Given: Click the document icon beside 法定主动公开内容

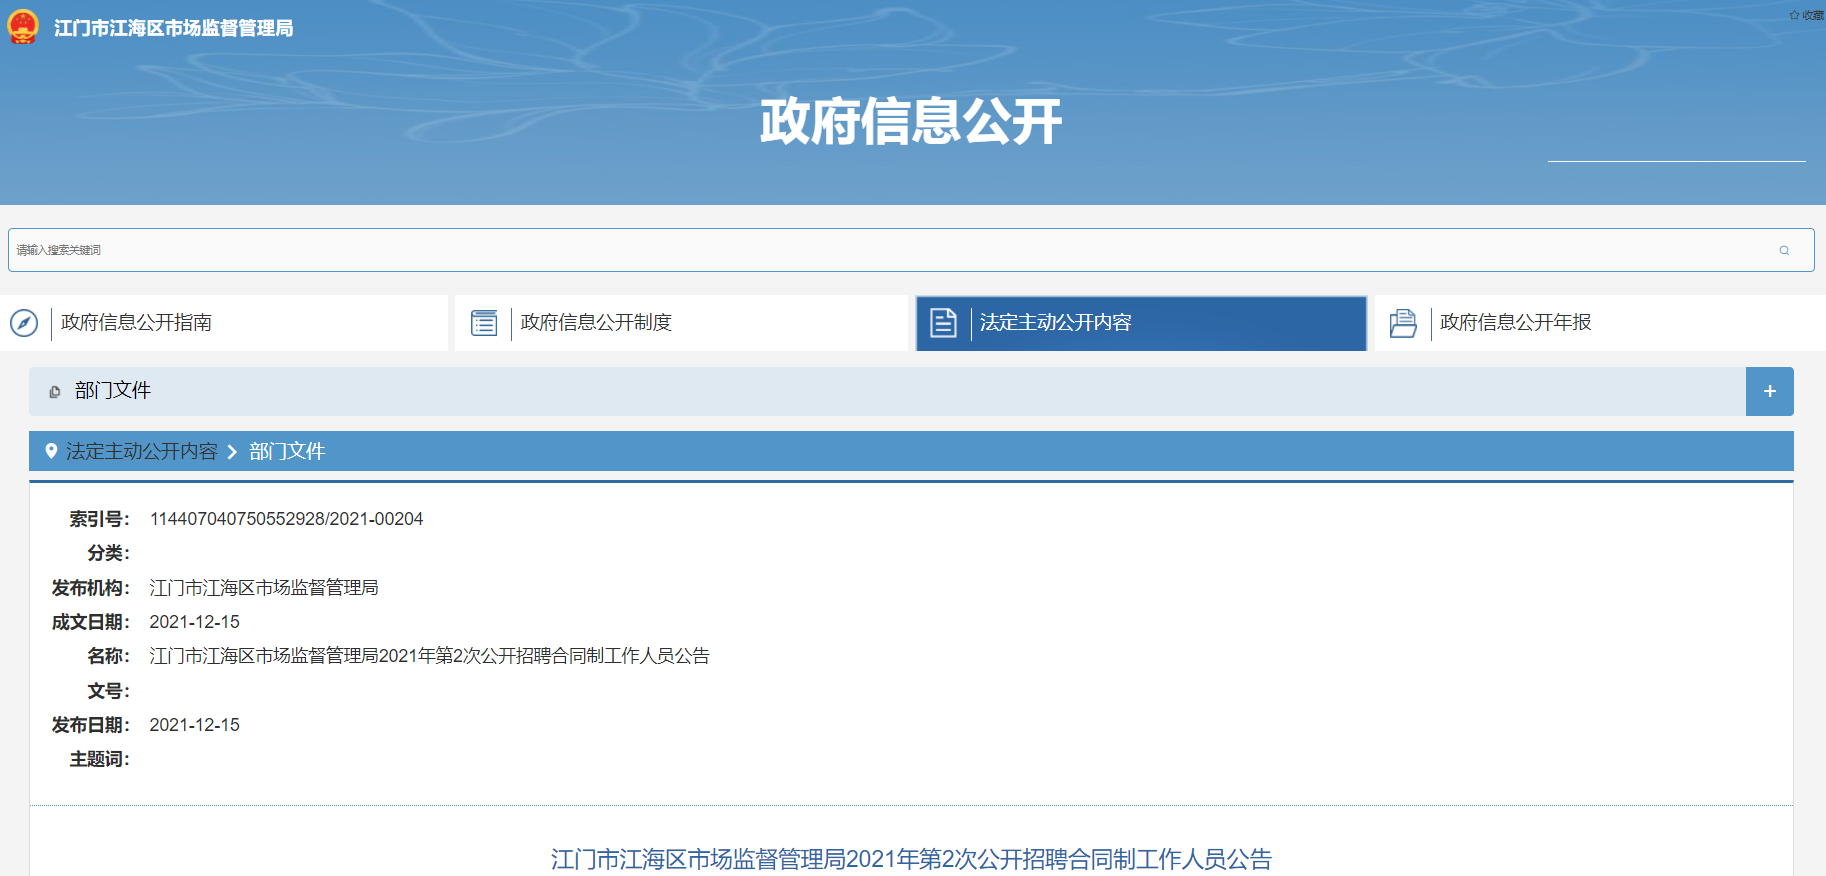Looking at the screenshot, I should (x=943, y=323).
